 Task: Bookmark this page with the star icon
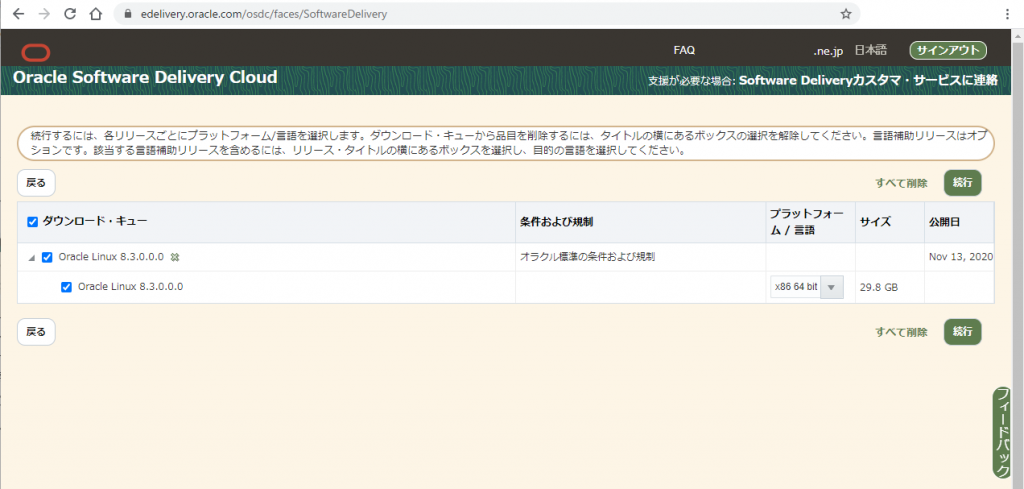[x=846, y=14]
